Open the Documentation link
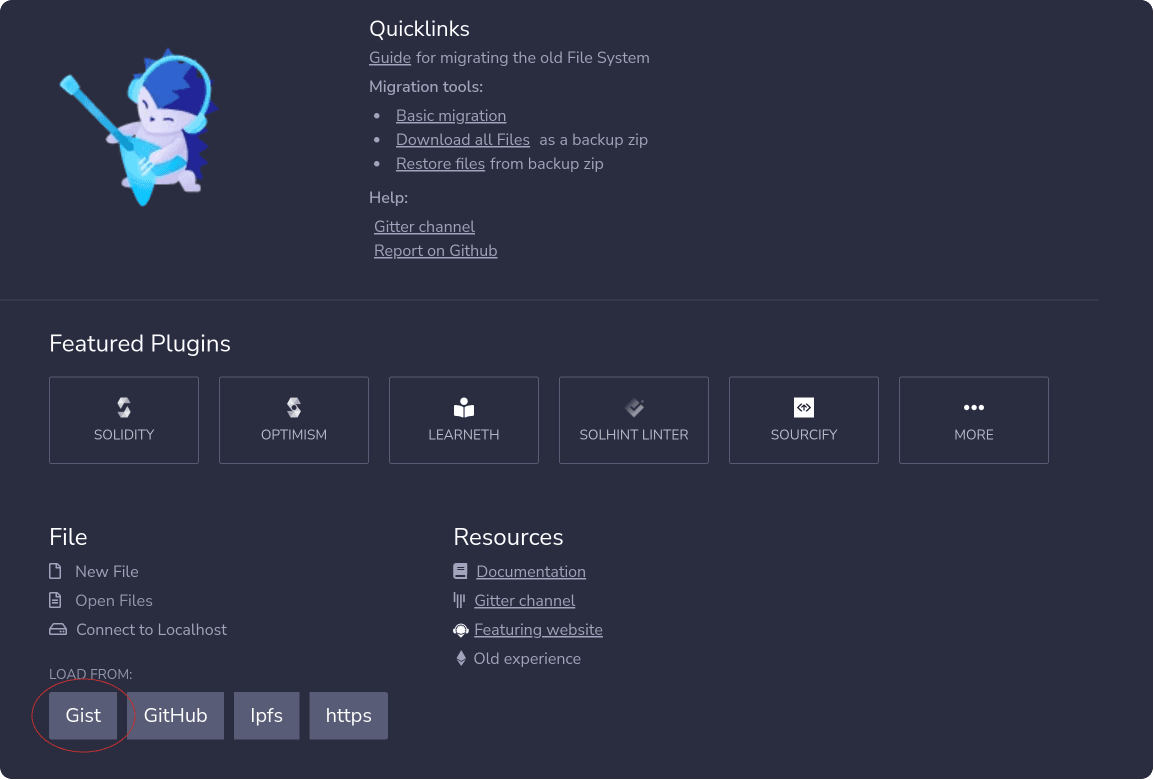Image resolution: width=1154 pixels, height=780 pixels. pyautogui.click(x=531, y=572)
